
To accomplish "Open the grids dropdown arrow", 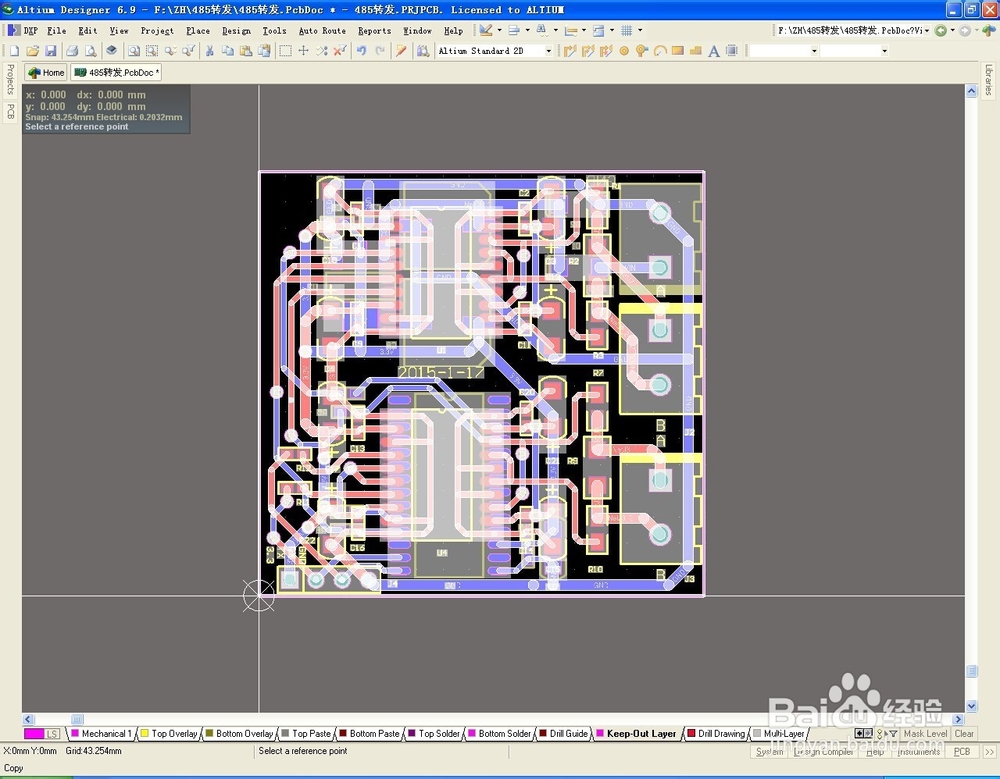I will (640, 30).
